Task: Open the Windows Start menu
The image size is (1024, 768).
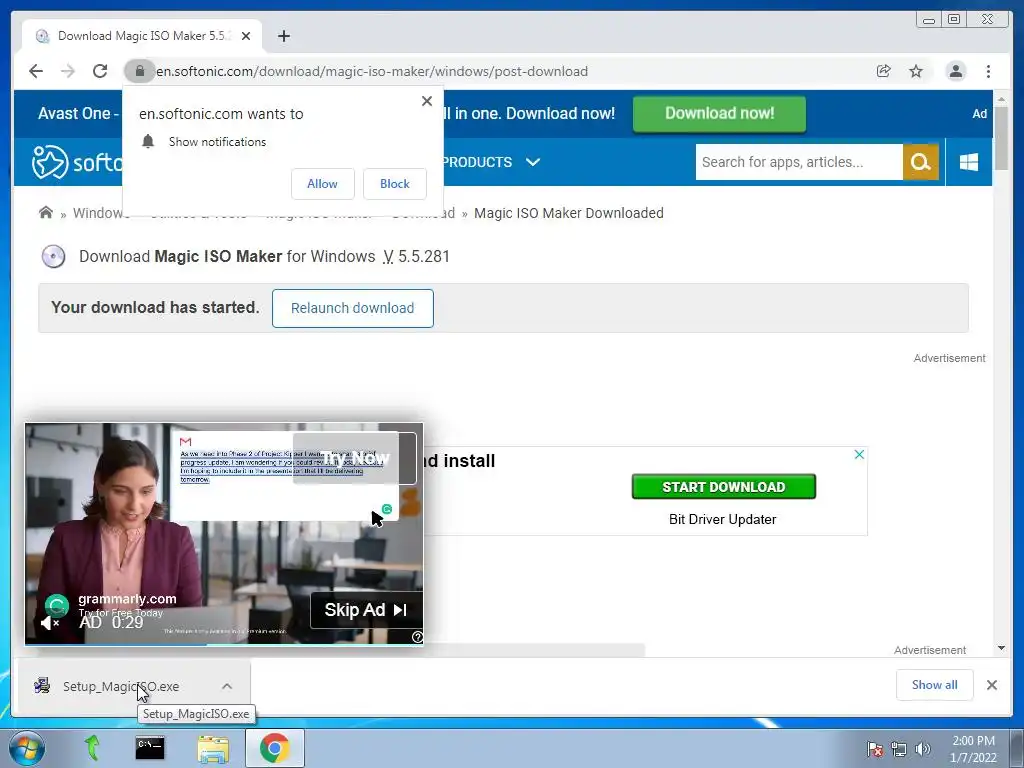Action: [27, 748]
